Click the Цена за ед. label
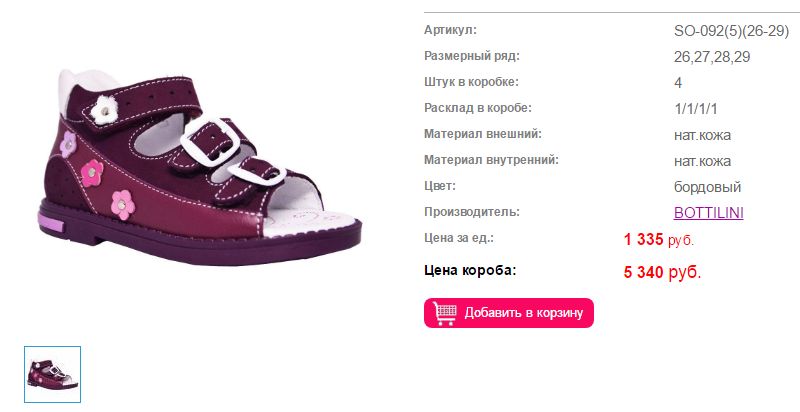The height and width of the screenshot is (412, 800). click(x=459, y=238)
